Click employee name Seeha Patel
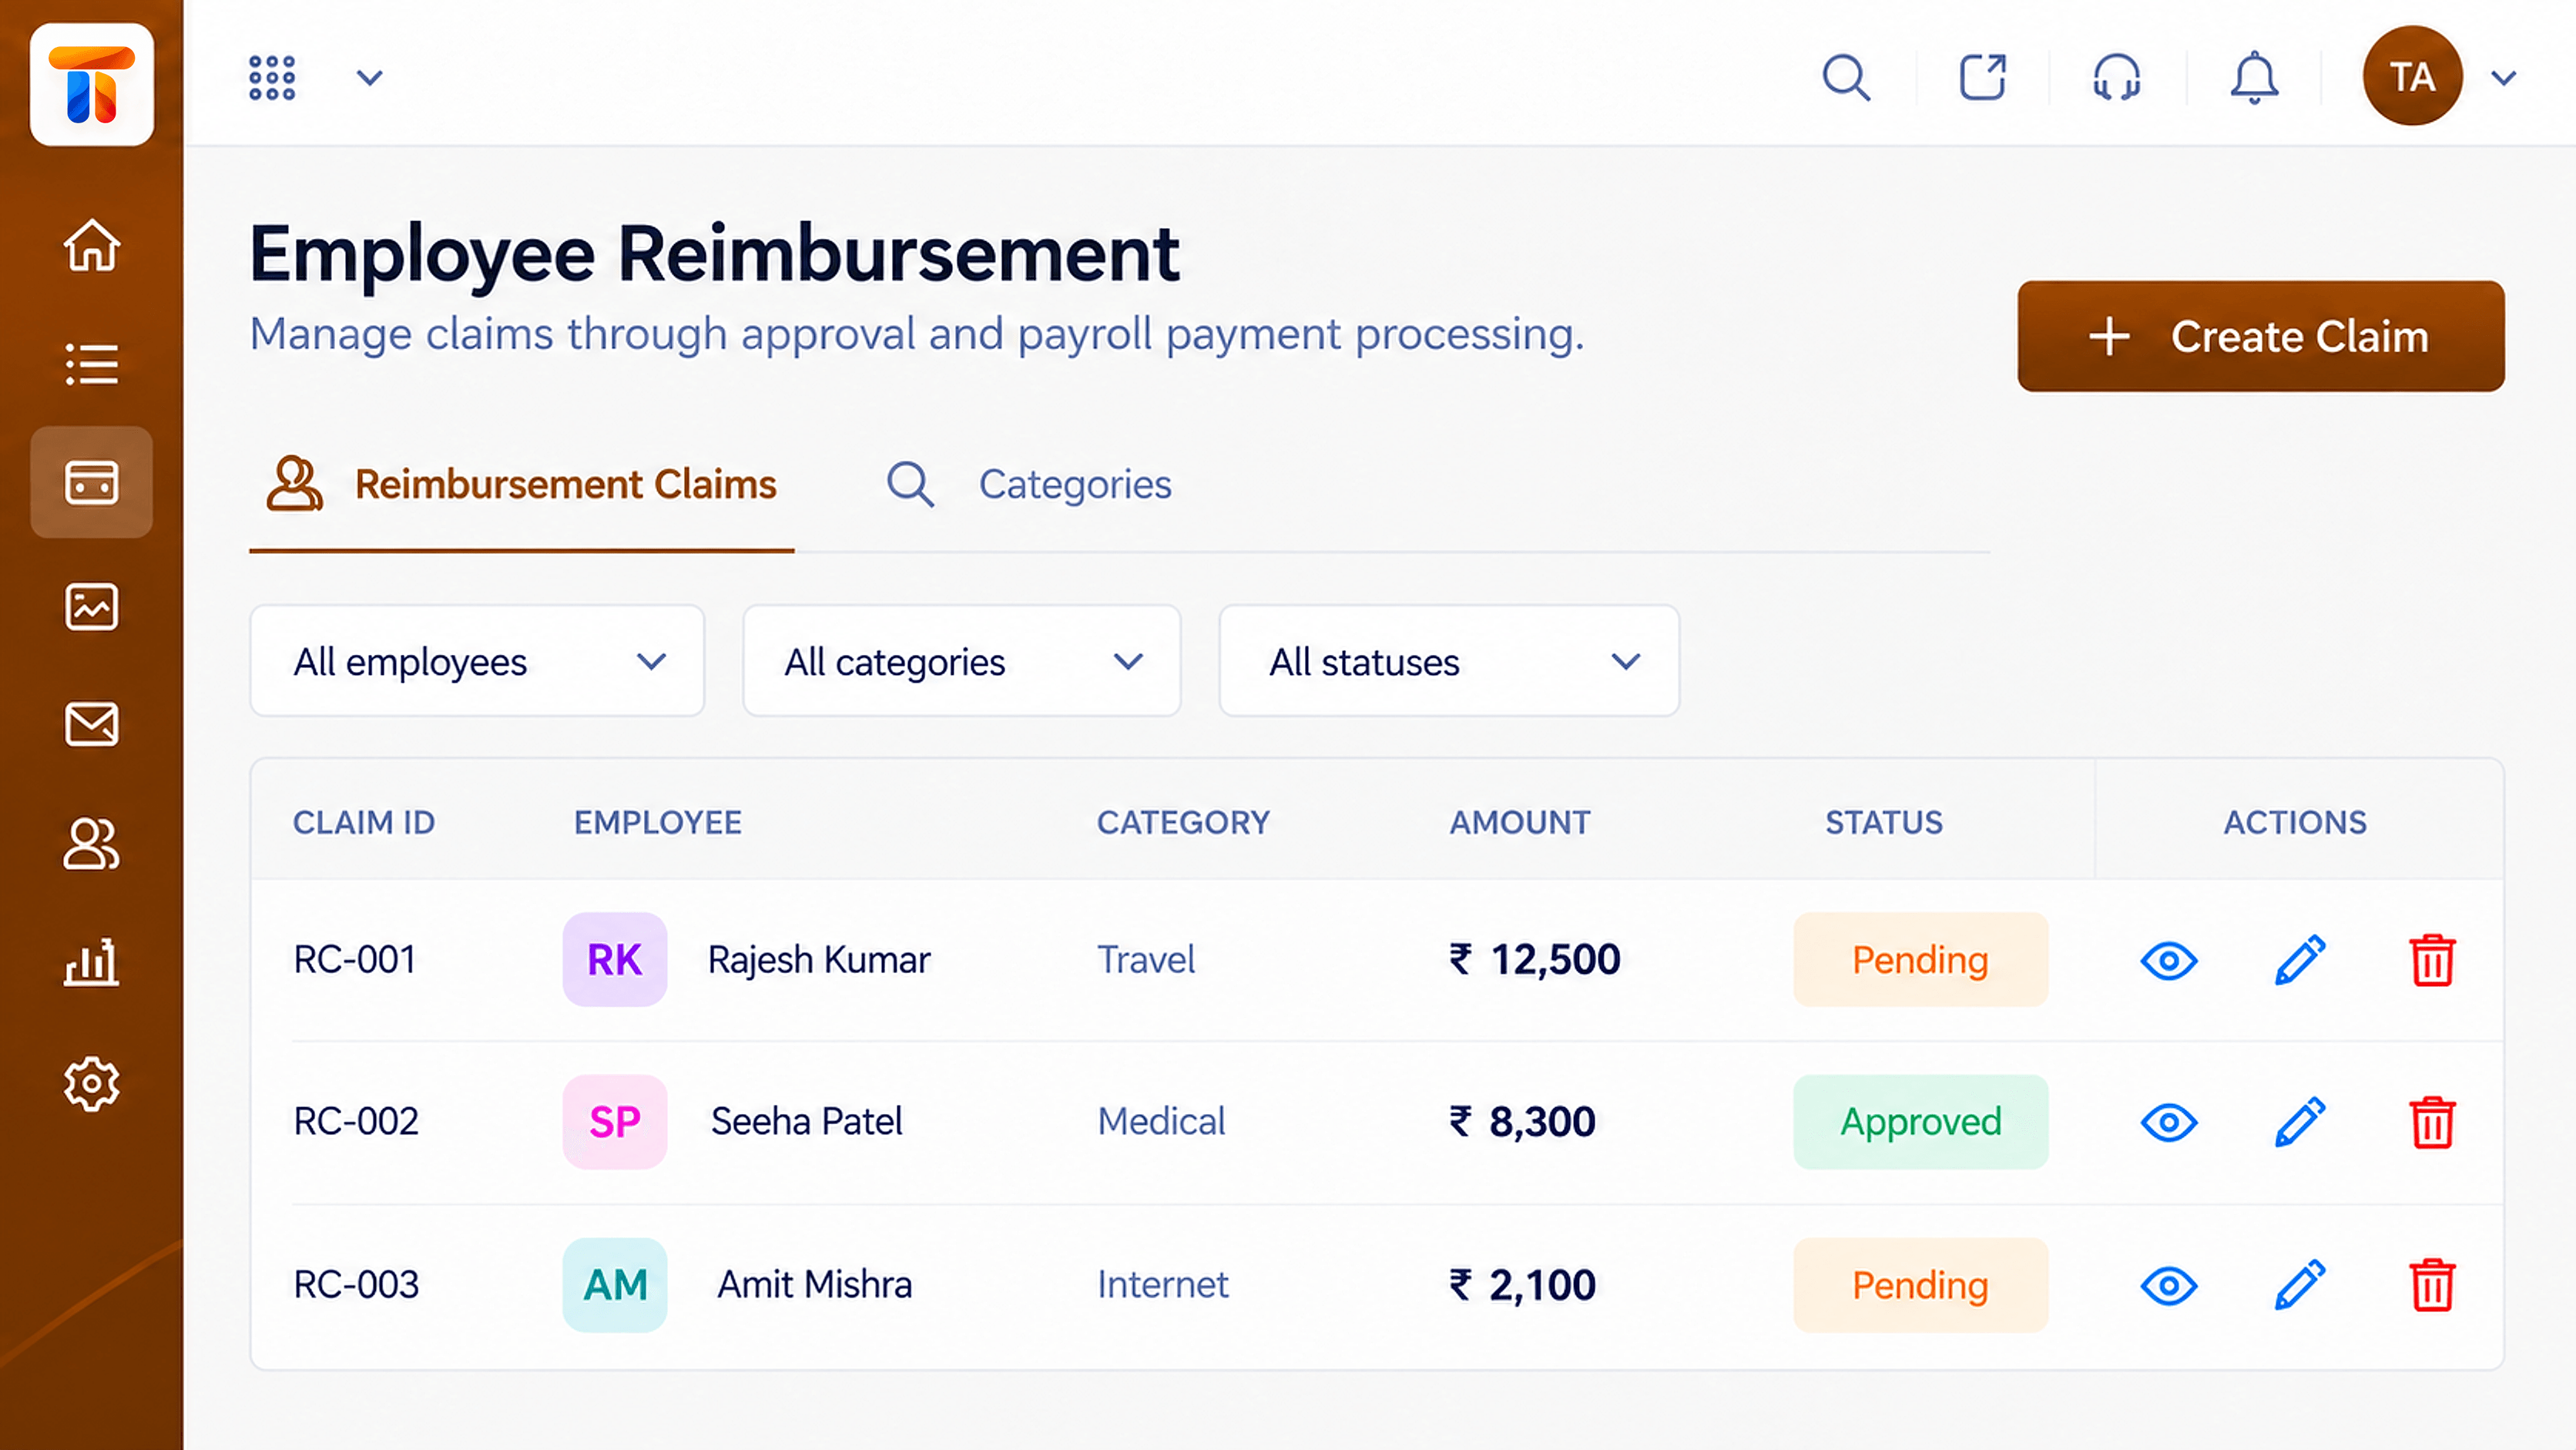This screenshot has width=2576, height=1450. [x=807, y=1122]
